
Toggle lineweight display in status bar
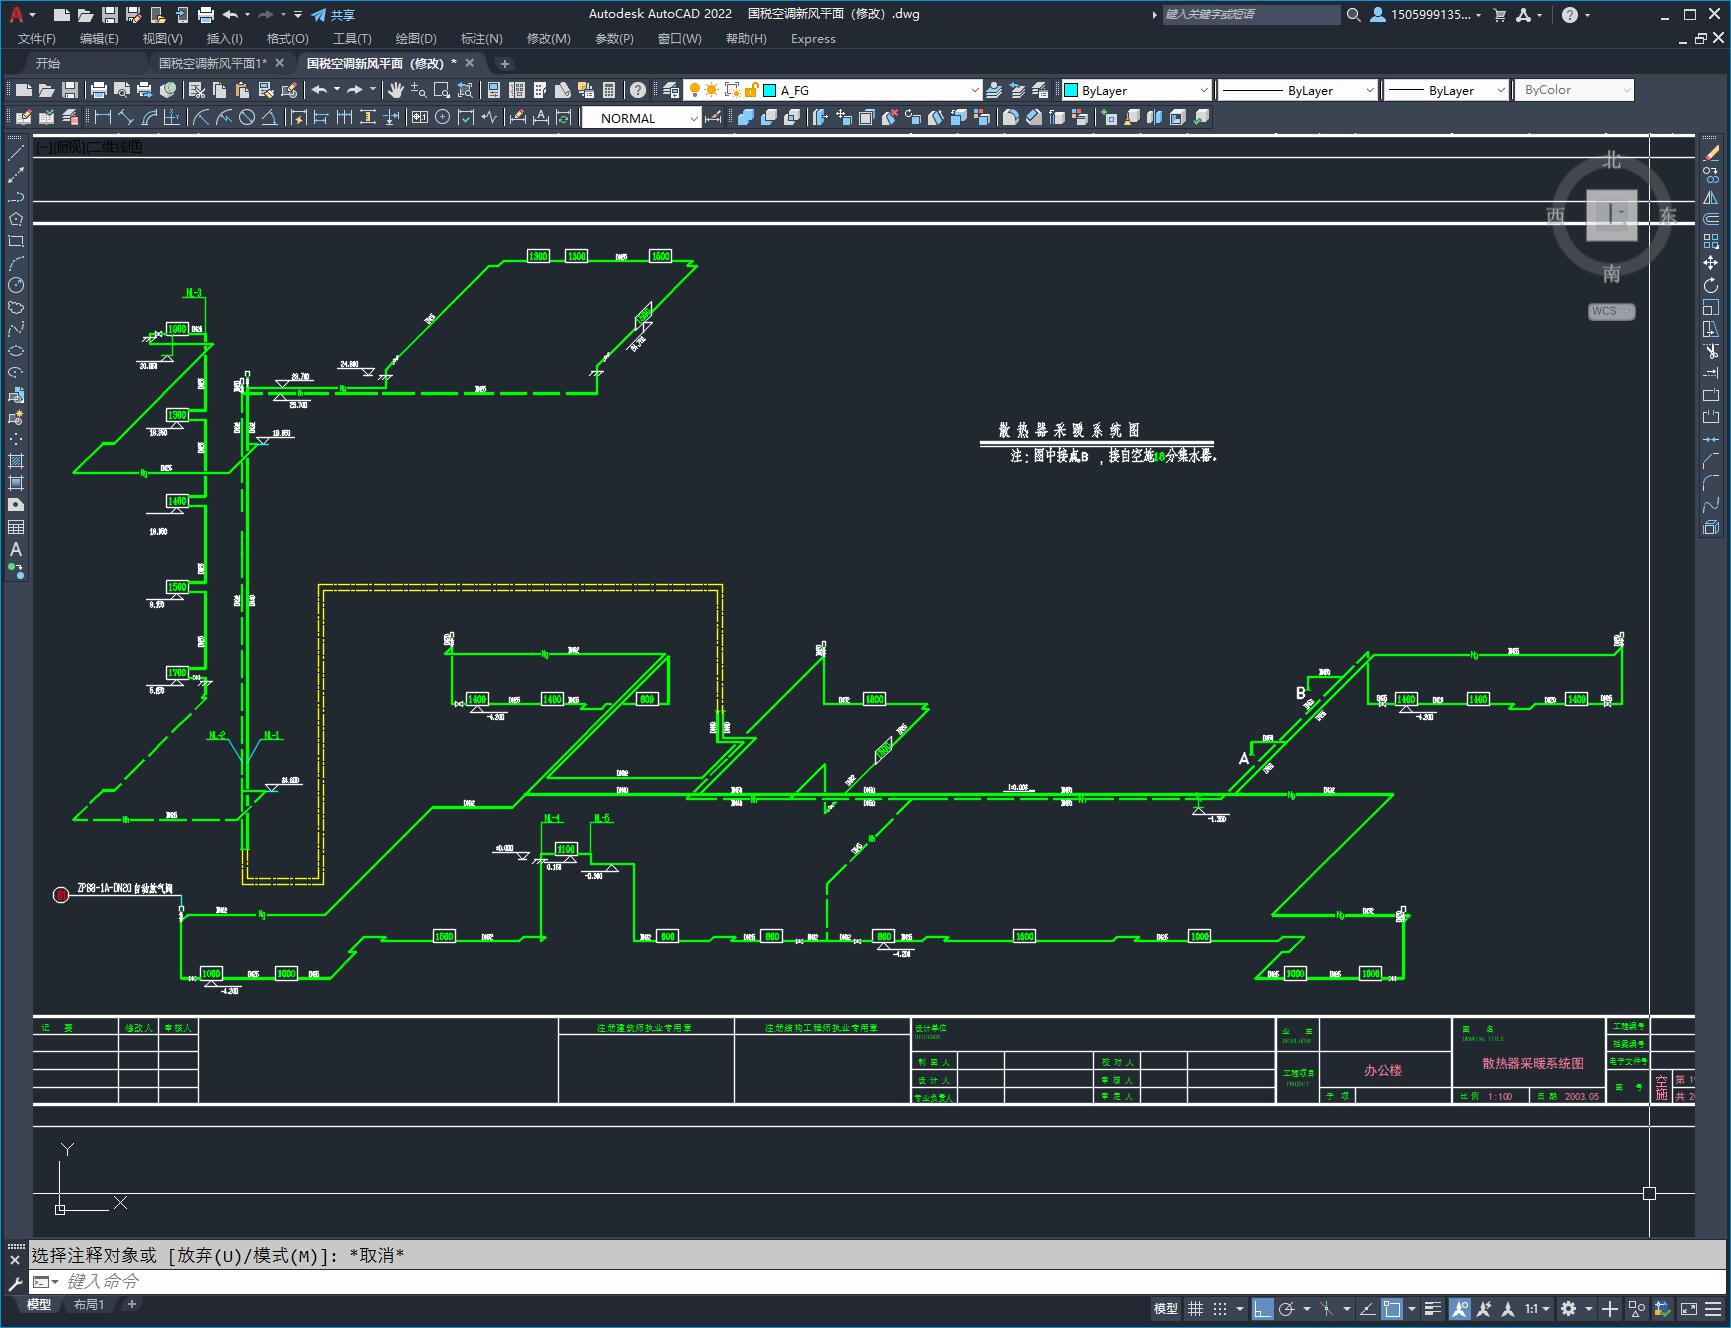[1433, 1308]
